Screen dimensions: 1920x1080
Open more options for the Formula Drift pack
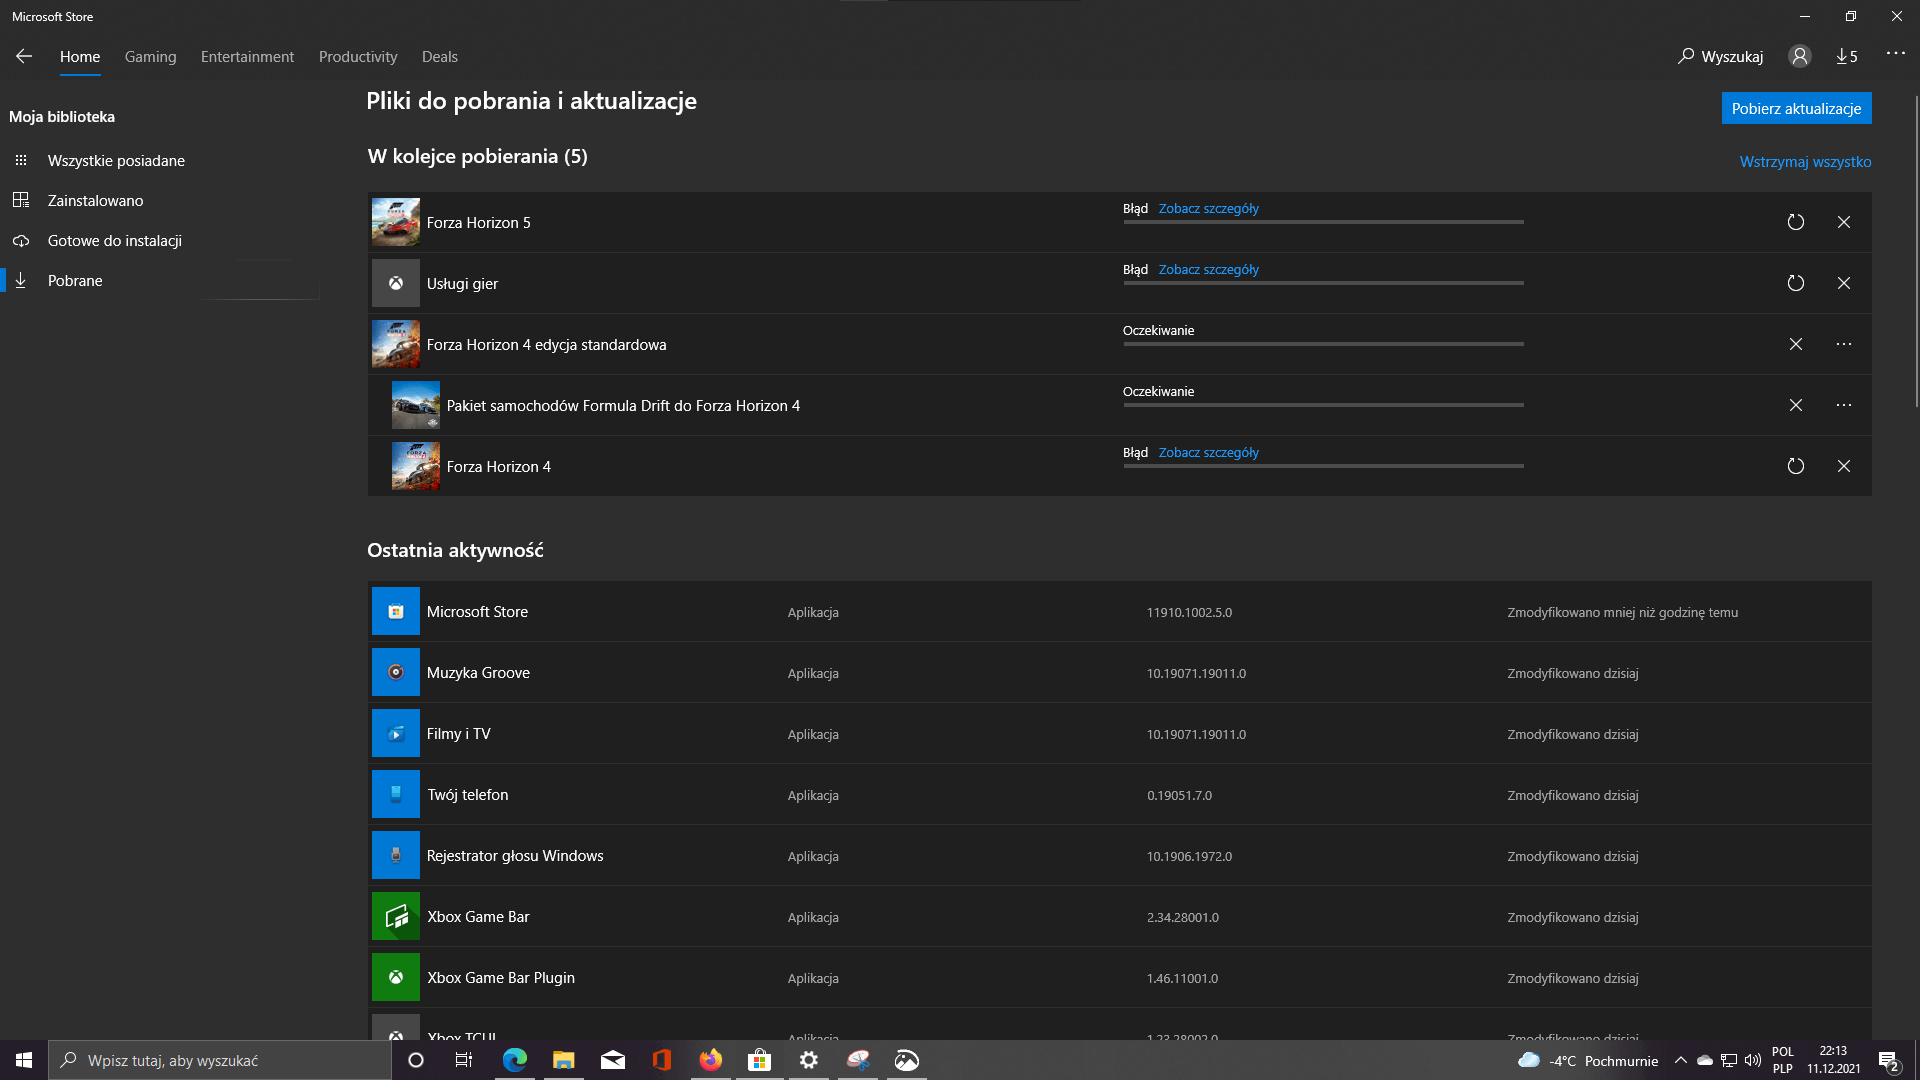click(x=1843, y=405)
